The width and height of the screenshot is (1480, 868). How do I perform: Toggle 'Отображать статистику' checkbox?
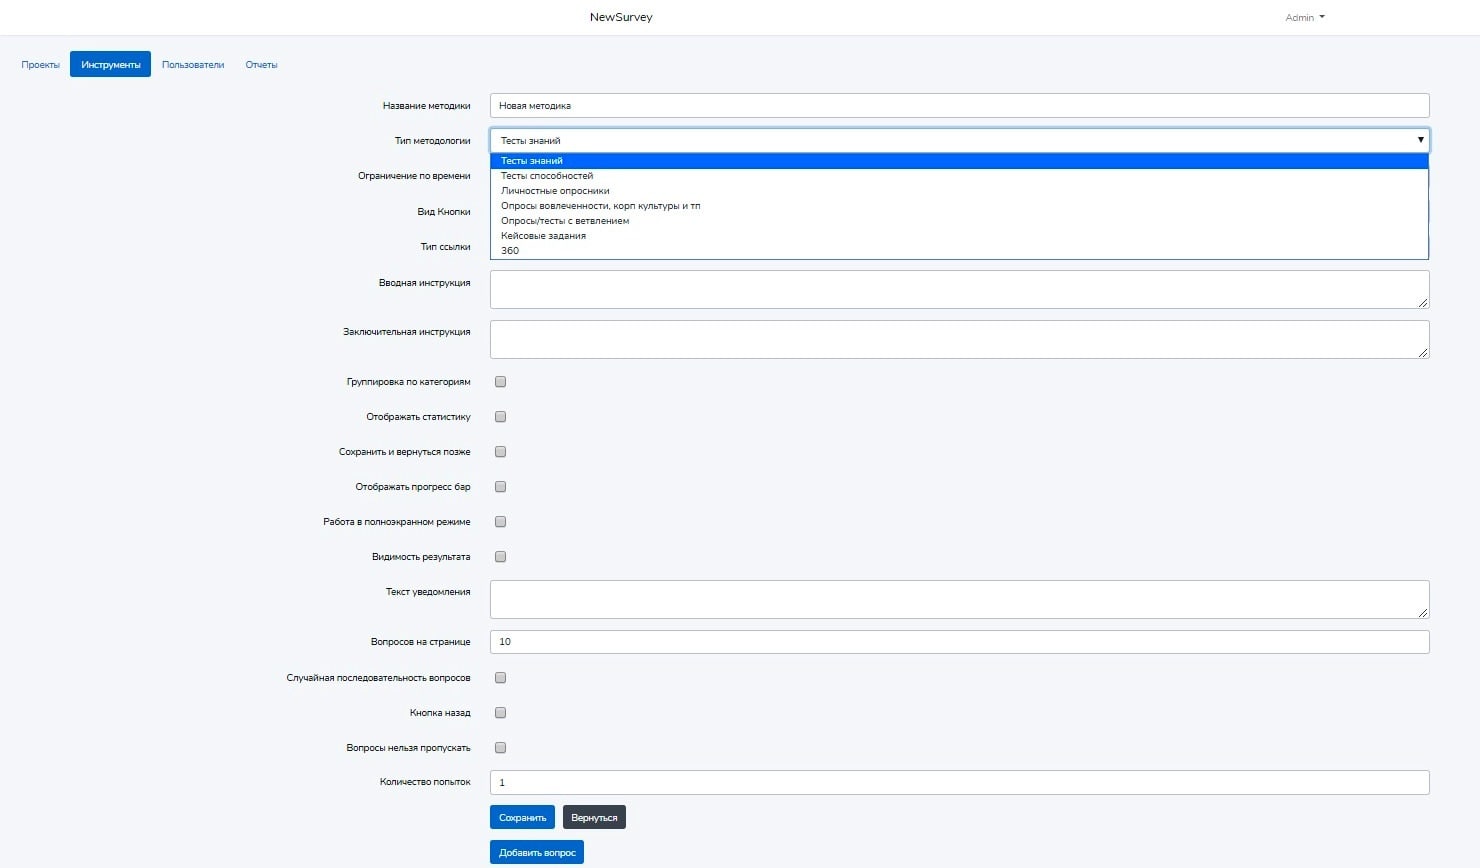pos(501,417)
